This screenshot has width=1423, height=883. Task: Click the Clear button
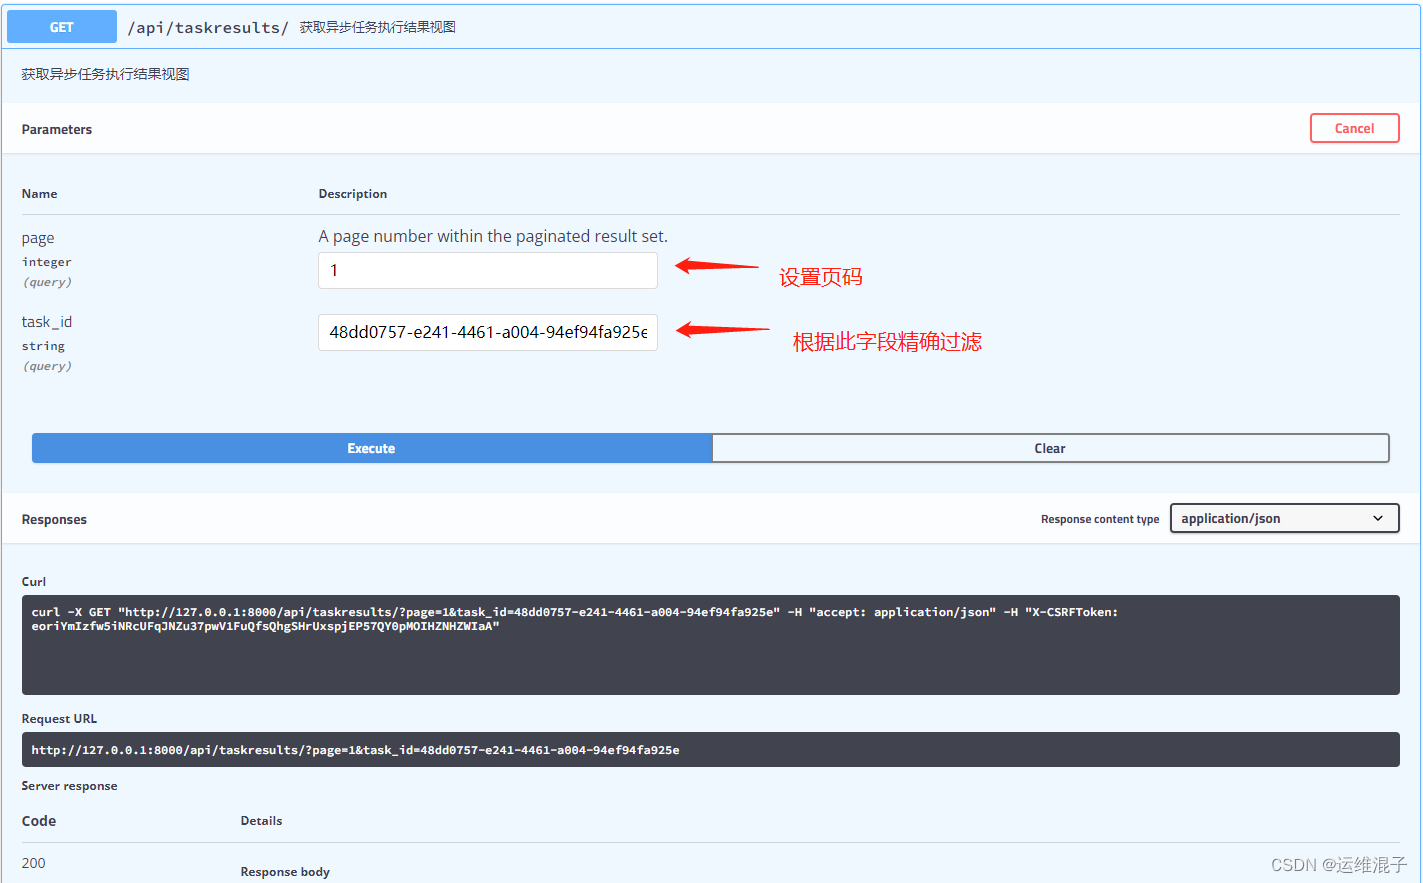(x=1050, y=448)
